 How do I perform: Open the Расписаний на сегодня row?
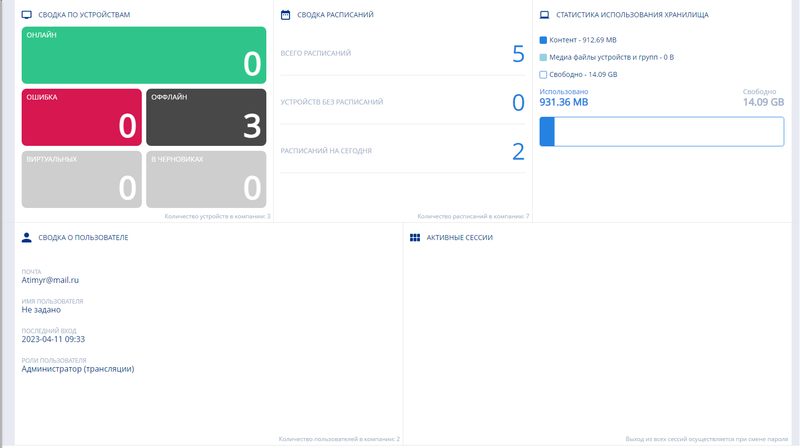coord(402,151)
